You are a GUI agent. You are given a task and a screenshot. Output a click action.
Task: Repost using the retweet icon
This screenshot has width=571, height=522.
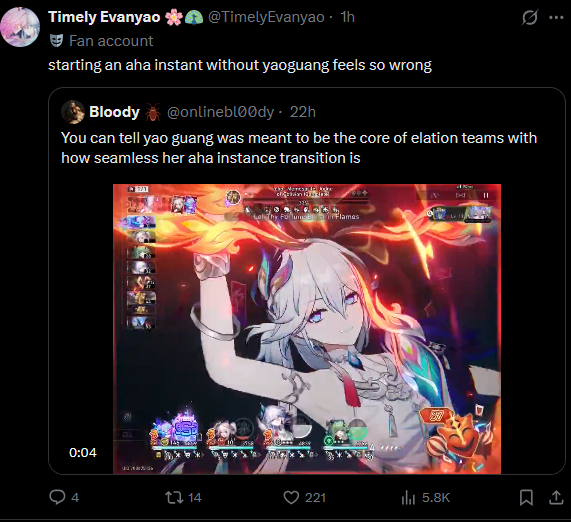pyautogui.click(x=174, y=497)
